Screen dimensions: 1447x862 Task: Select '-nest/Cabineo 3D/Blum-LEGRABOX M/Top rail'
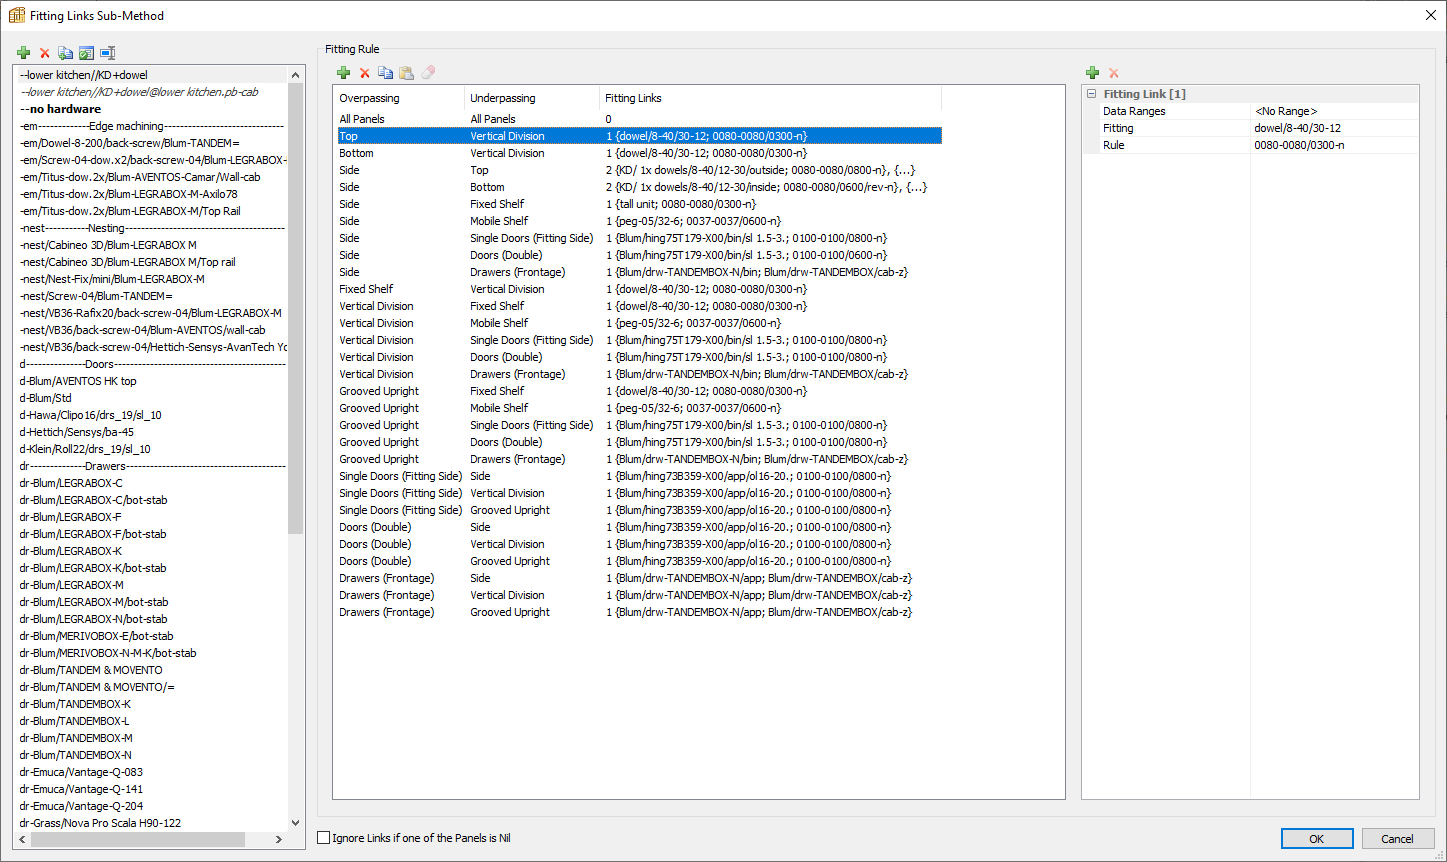152,262
